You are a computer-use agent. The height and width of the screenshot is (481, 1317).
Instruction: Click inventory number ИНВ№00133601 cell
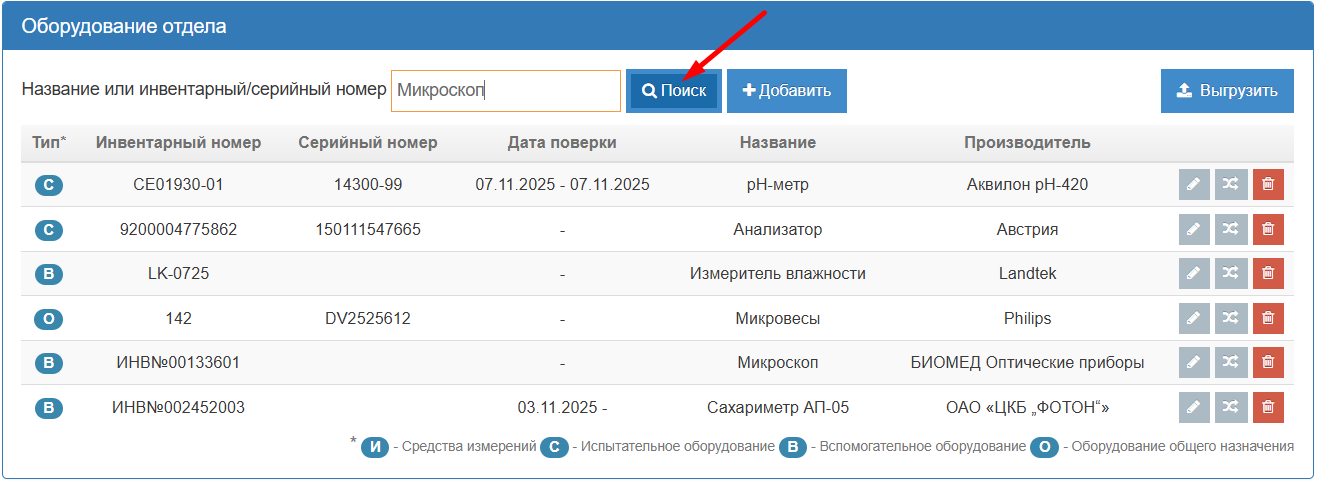(x=178, y=363)
